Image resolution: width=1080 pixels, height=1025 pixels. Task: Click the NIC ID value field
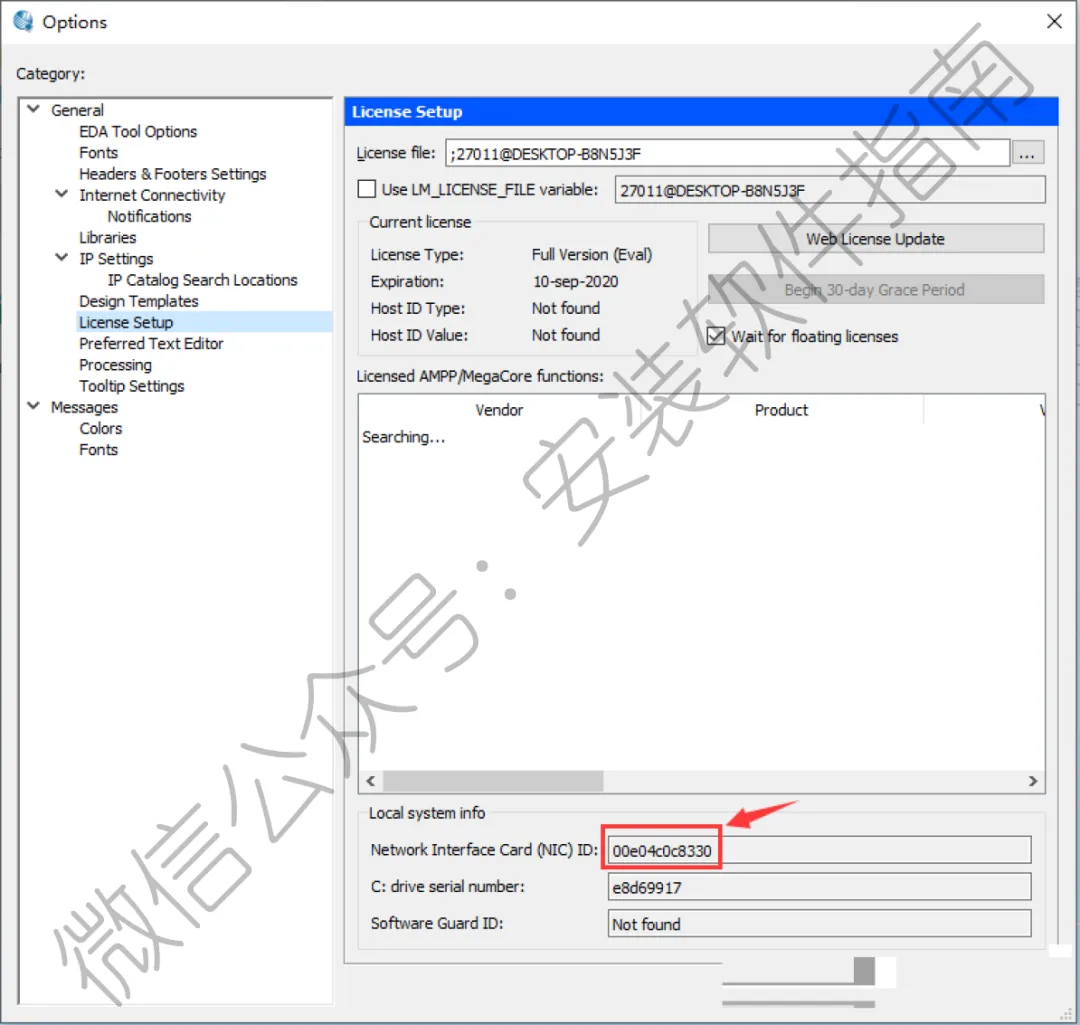tap(819, 850)
